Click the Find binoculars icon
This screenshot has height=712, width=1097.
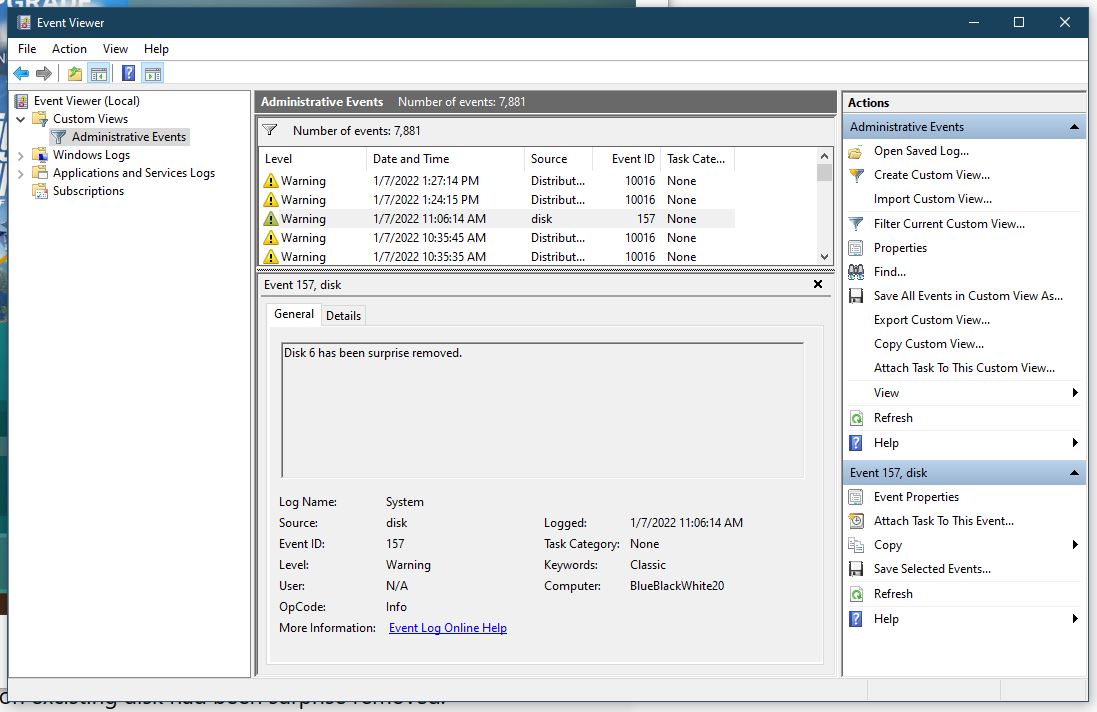click(x=856, y=272)
